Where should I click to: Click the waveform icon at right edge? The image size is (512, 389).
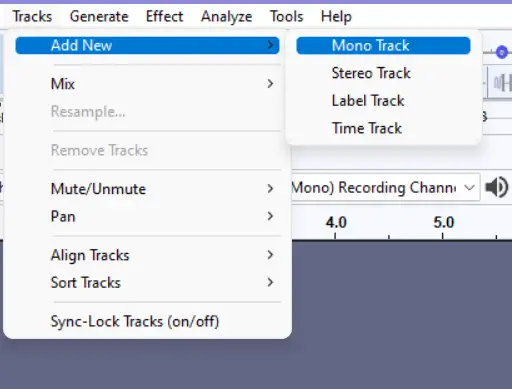click(x=503, y=83)
